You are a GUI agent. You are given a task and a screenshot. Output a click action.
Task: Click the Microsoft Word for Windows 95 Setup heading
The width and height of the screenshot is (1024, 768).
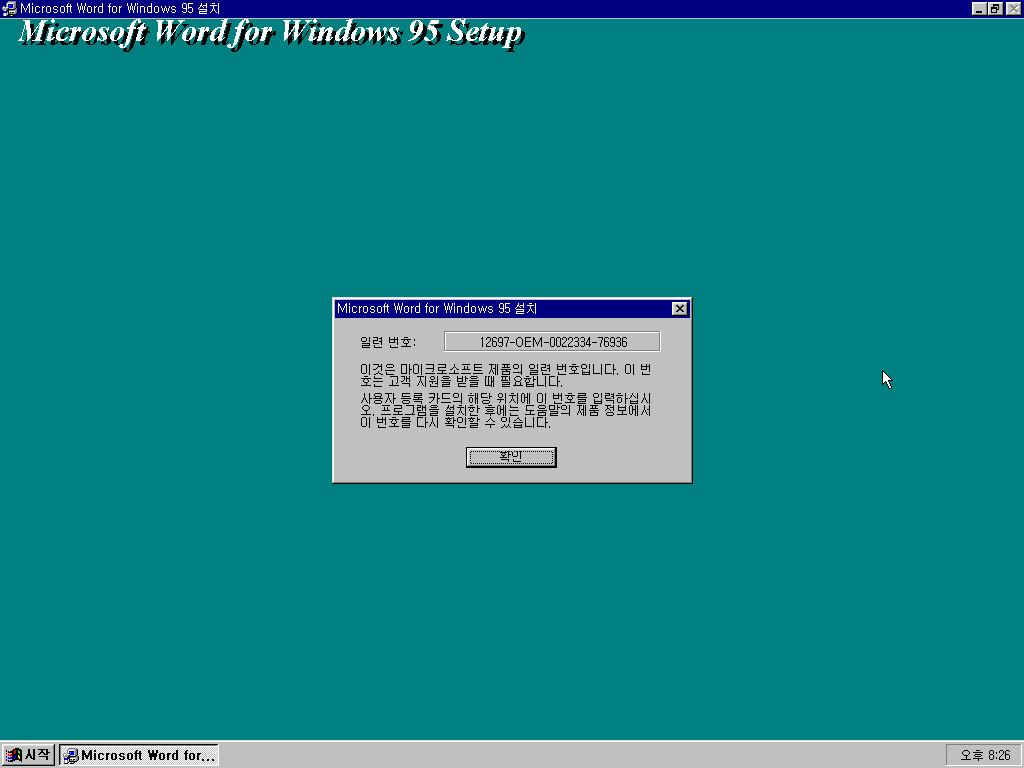[x=271, y=33]
